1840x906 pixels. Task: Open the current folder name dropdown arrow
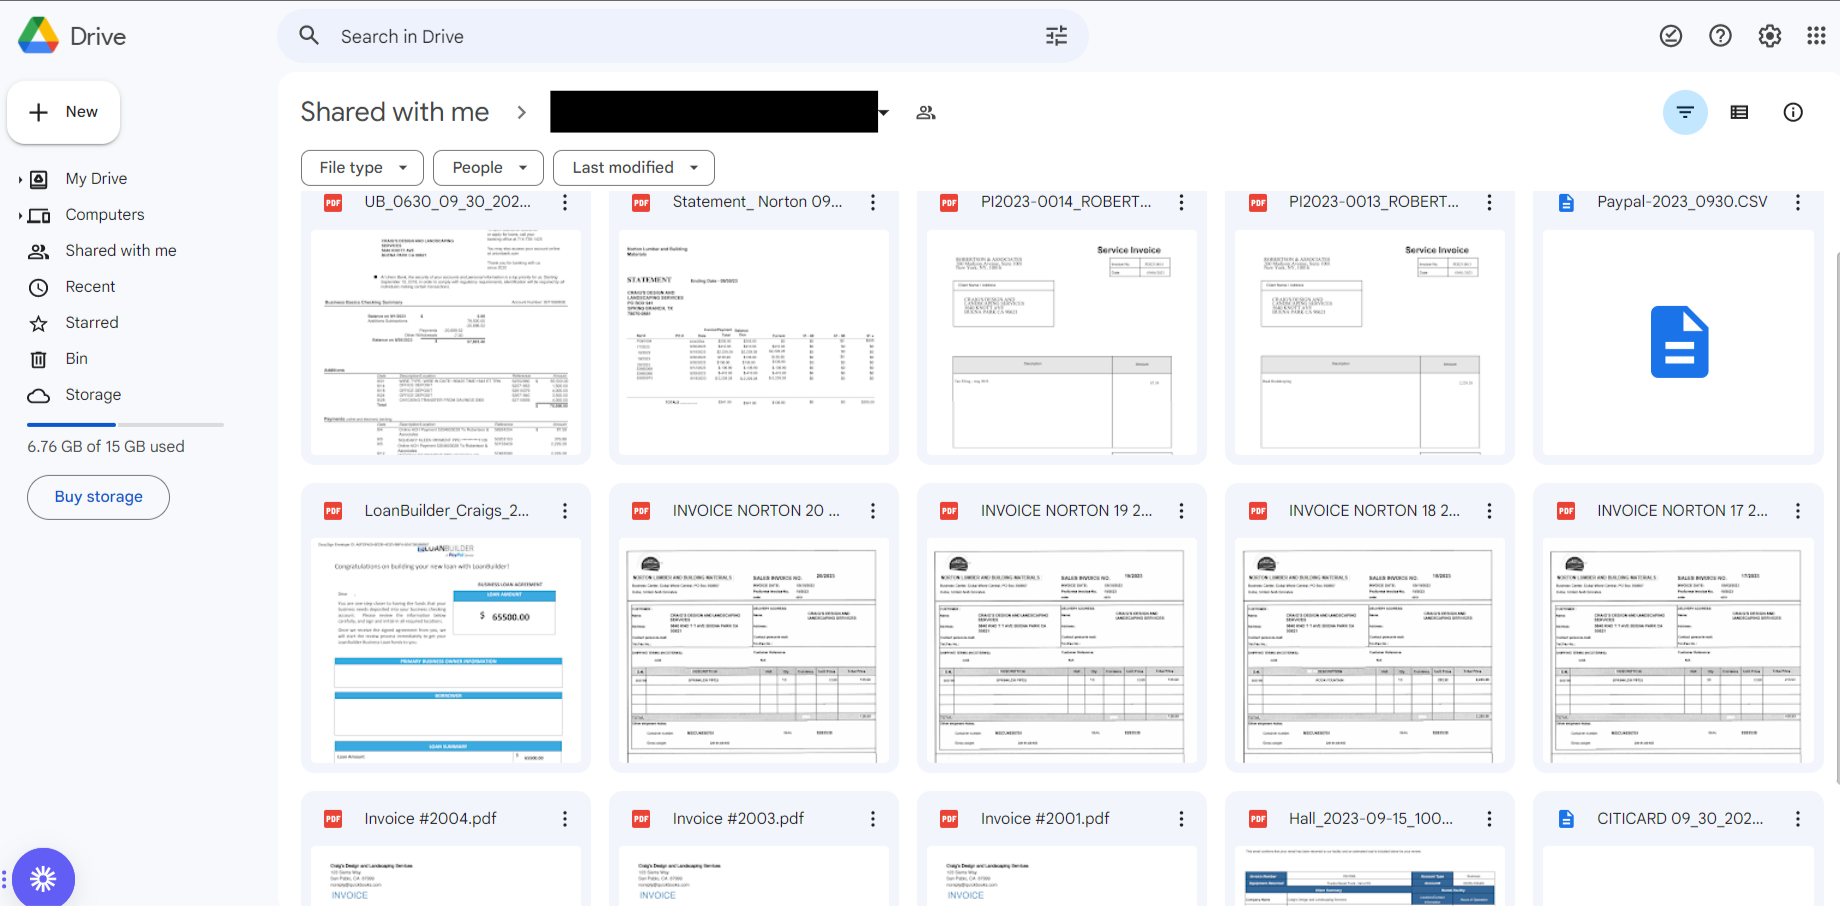[884, 112]
